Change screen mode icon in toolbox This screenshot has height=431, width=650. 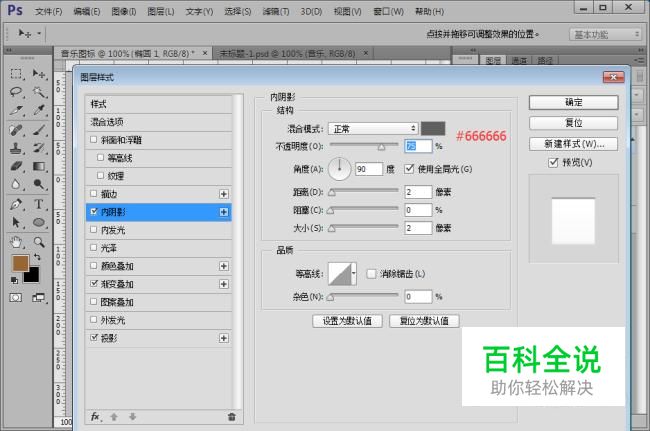(x=39, y=298)
